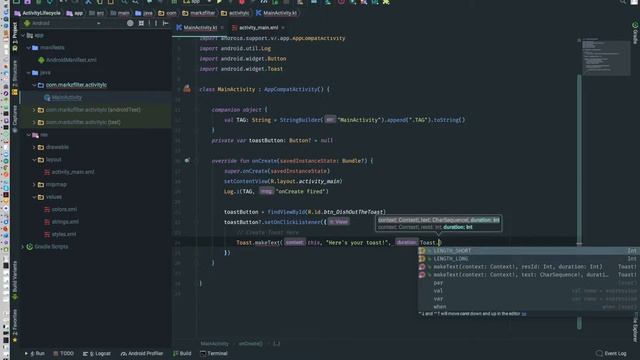
Task: Click the gutter icon beside class MainActivity
Action: [187, 89]
